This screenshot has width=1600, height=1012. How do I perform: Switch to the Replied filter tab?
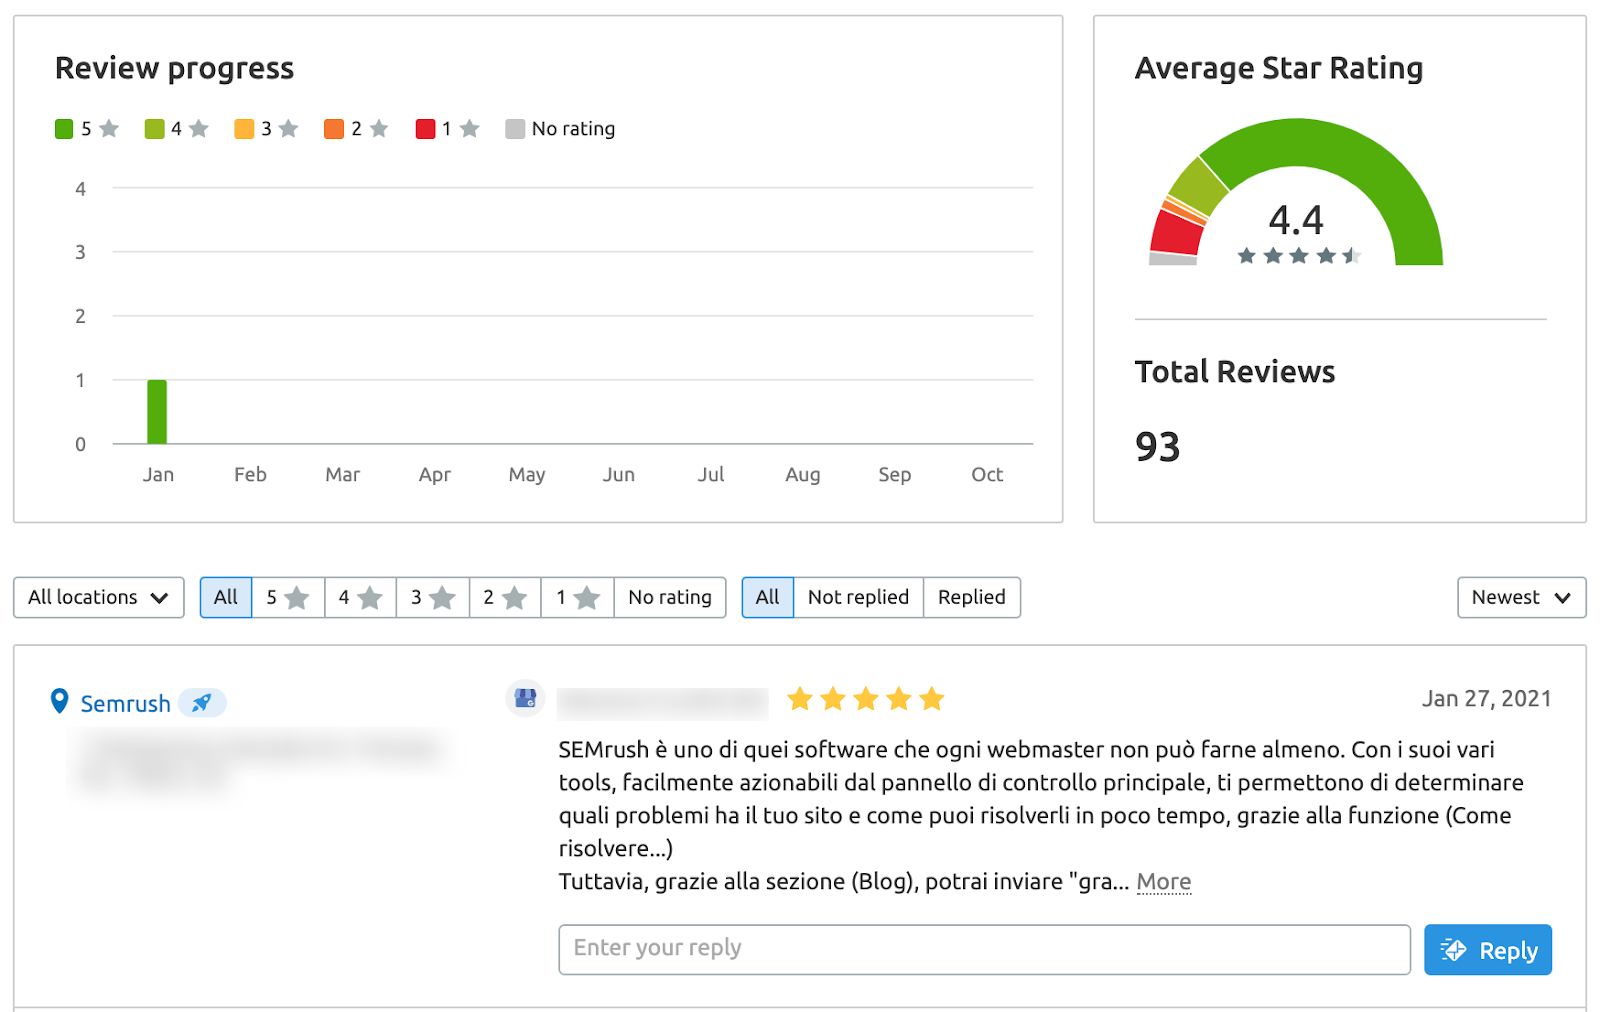tap(971, 598)
